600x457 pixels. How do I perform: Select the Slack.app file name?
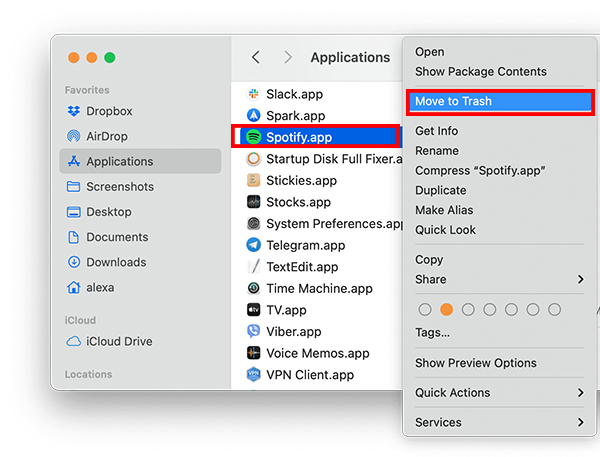pos(295,94)
